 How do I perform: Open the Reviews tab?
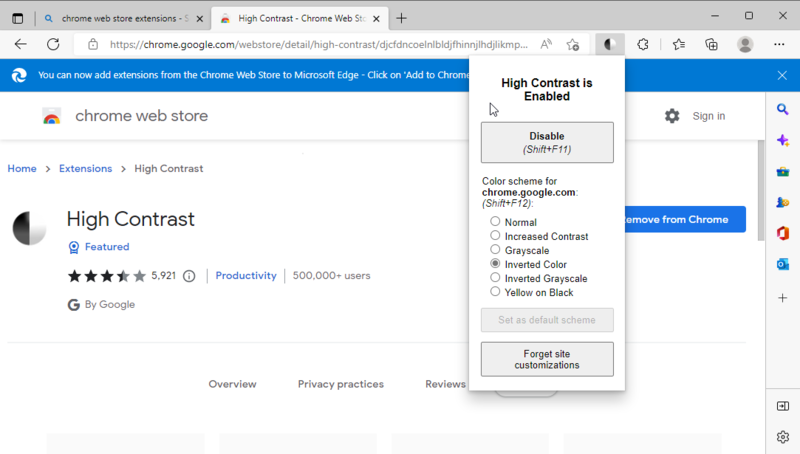pyautogui.click(x=445, y=384)
